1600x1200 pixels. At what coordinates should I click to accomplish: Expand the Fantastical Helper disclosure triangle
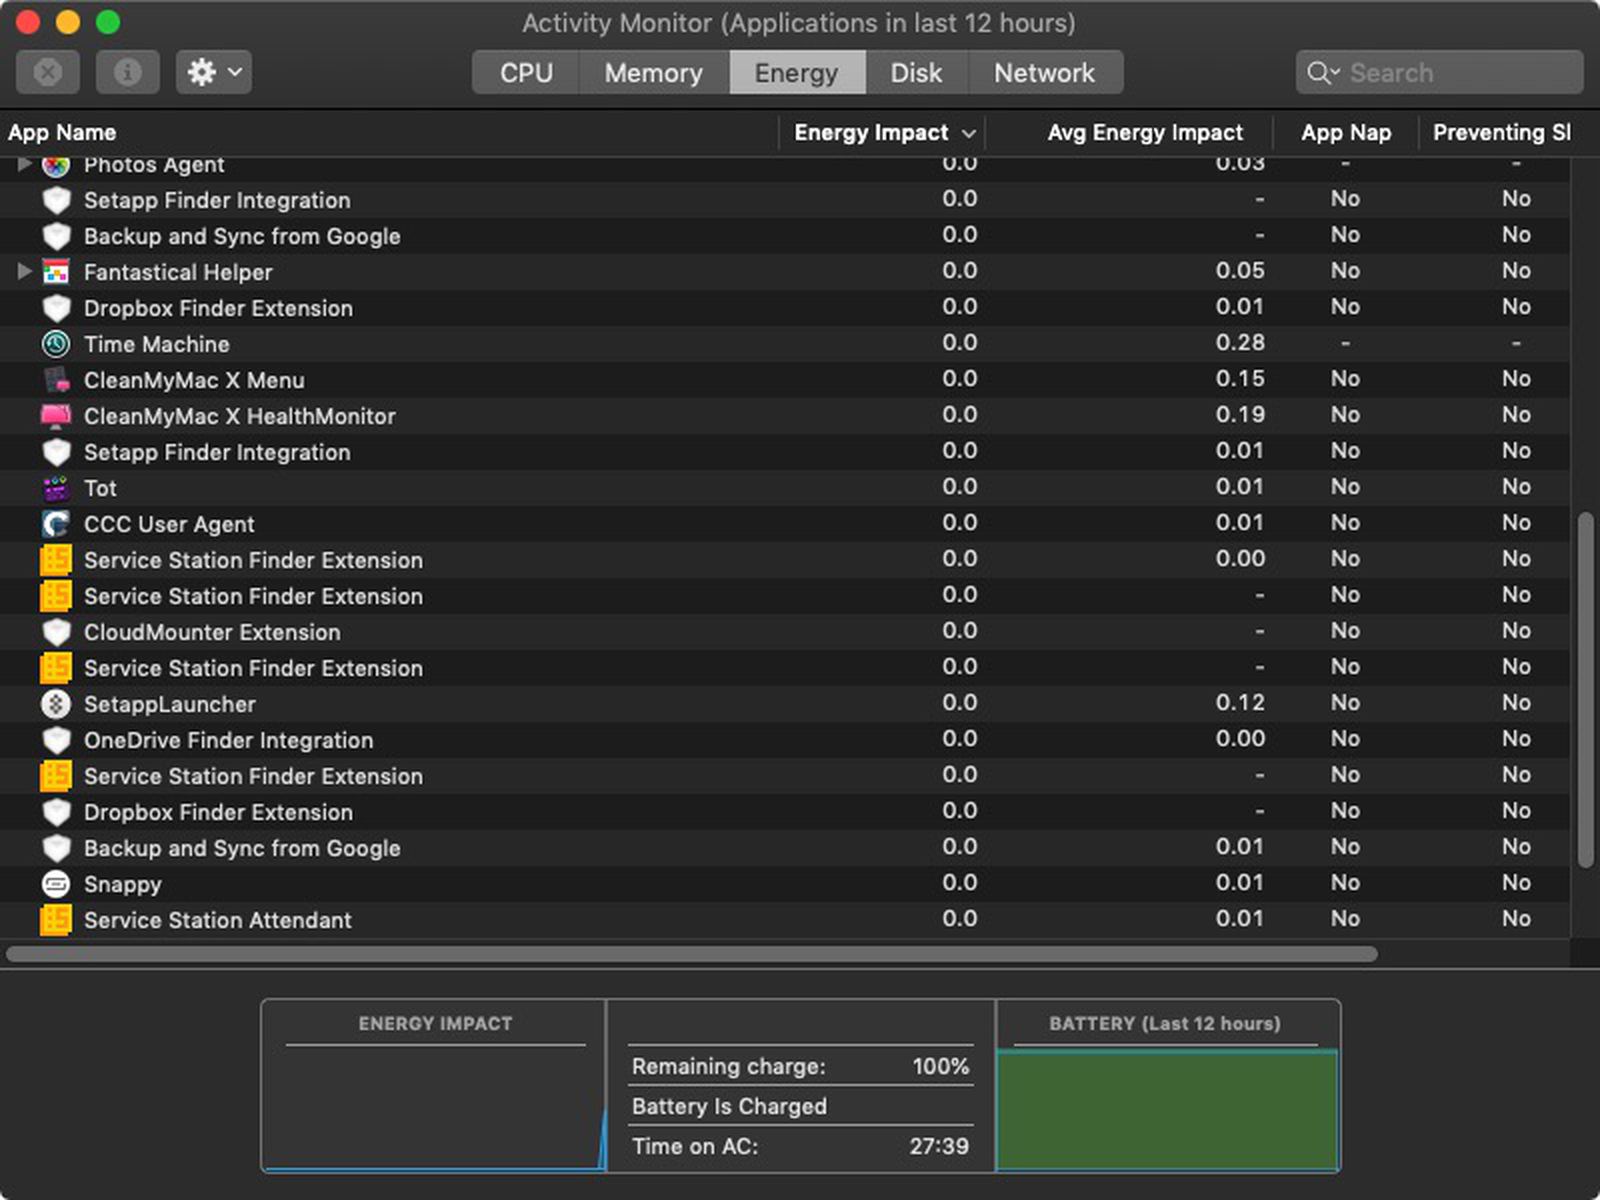pyautogui.click(x=24, y=271)
